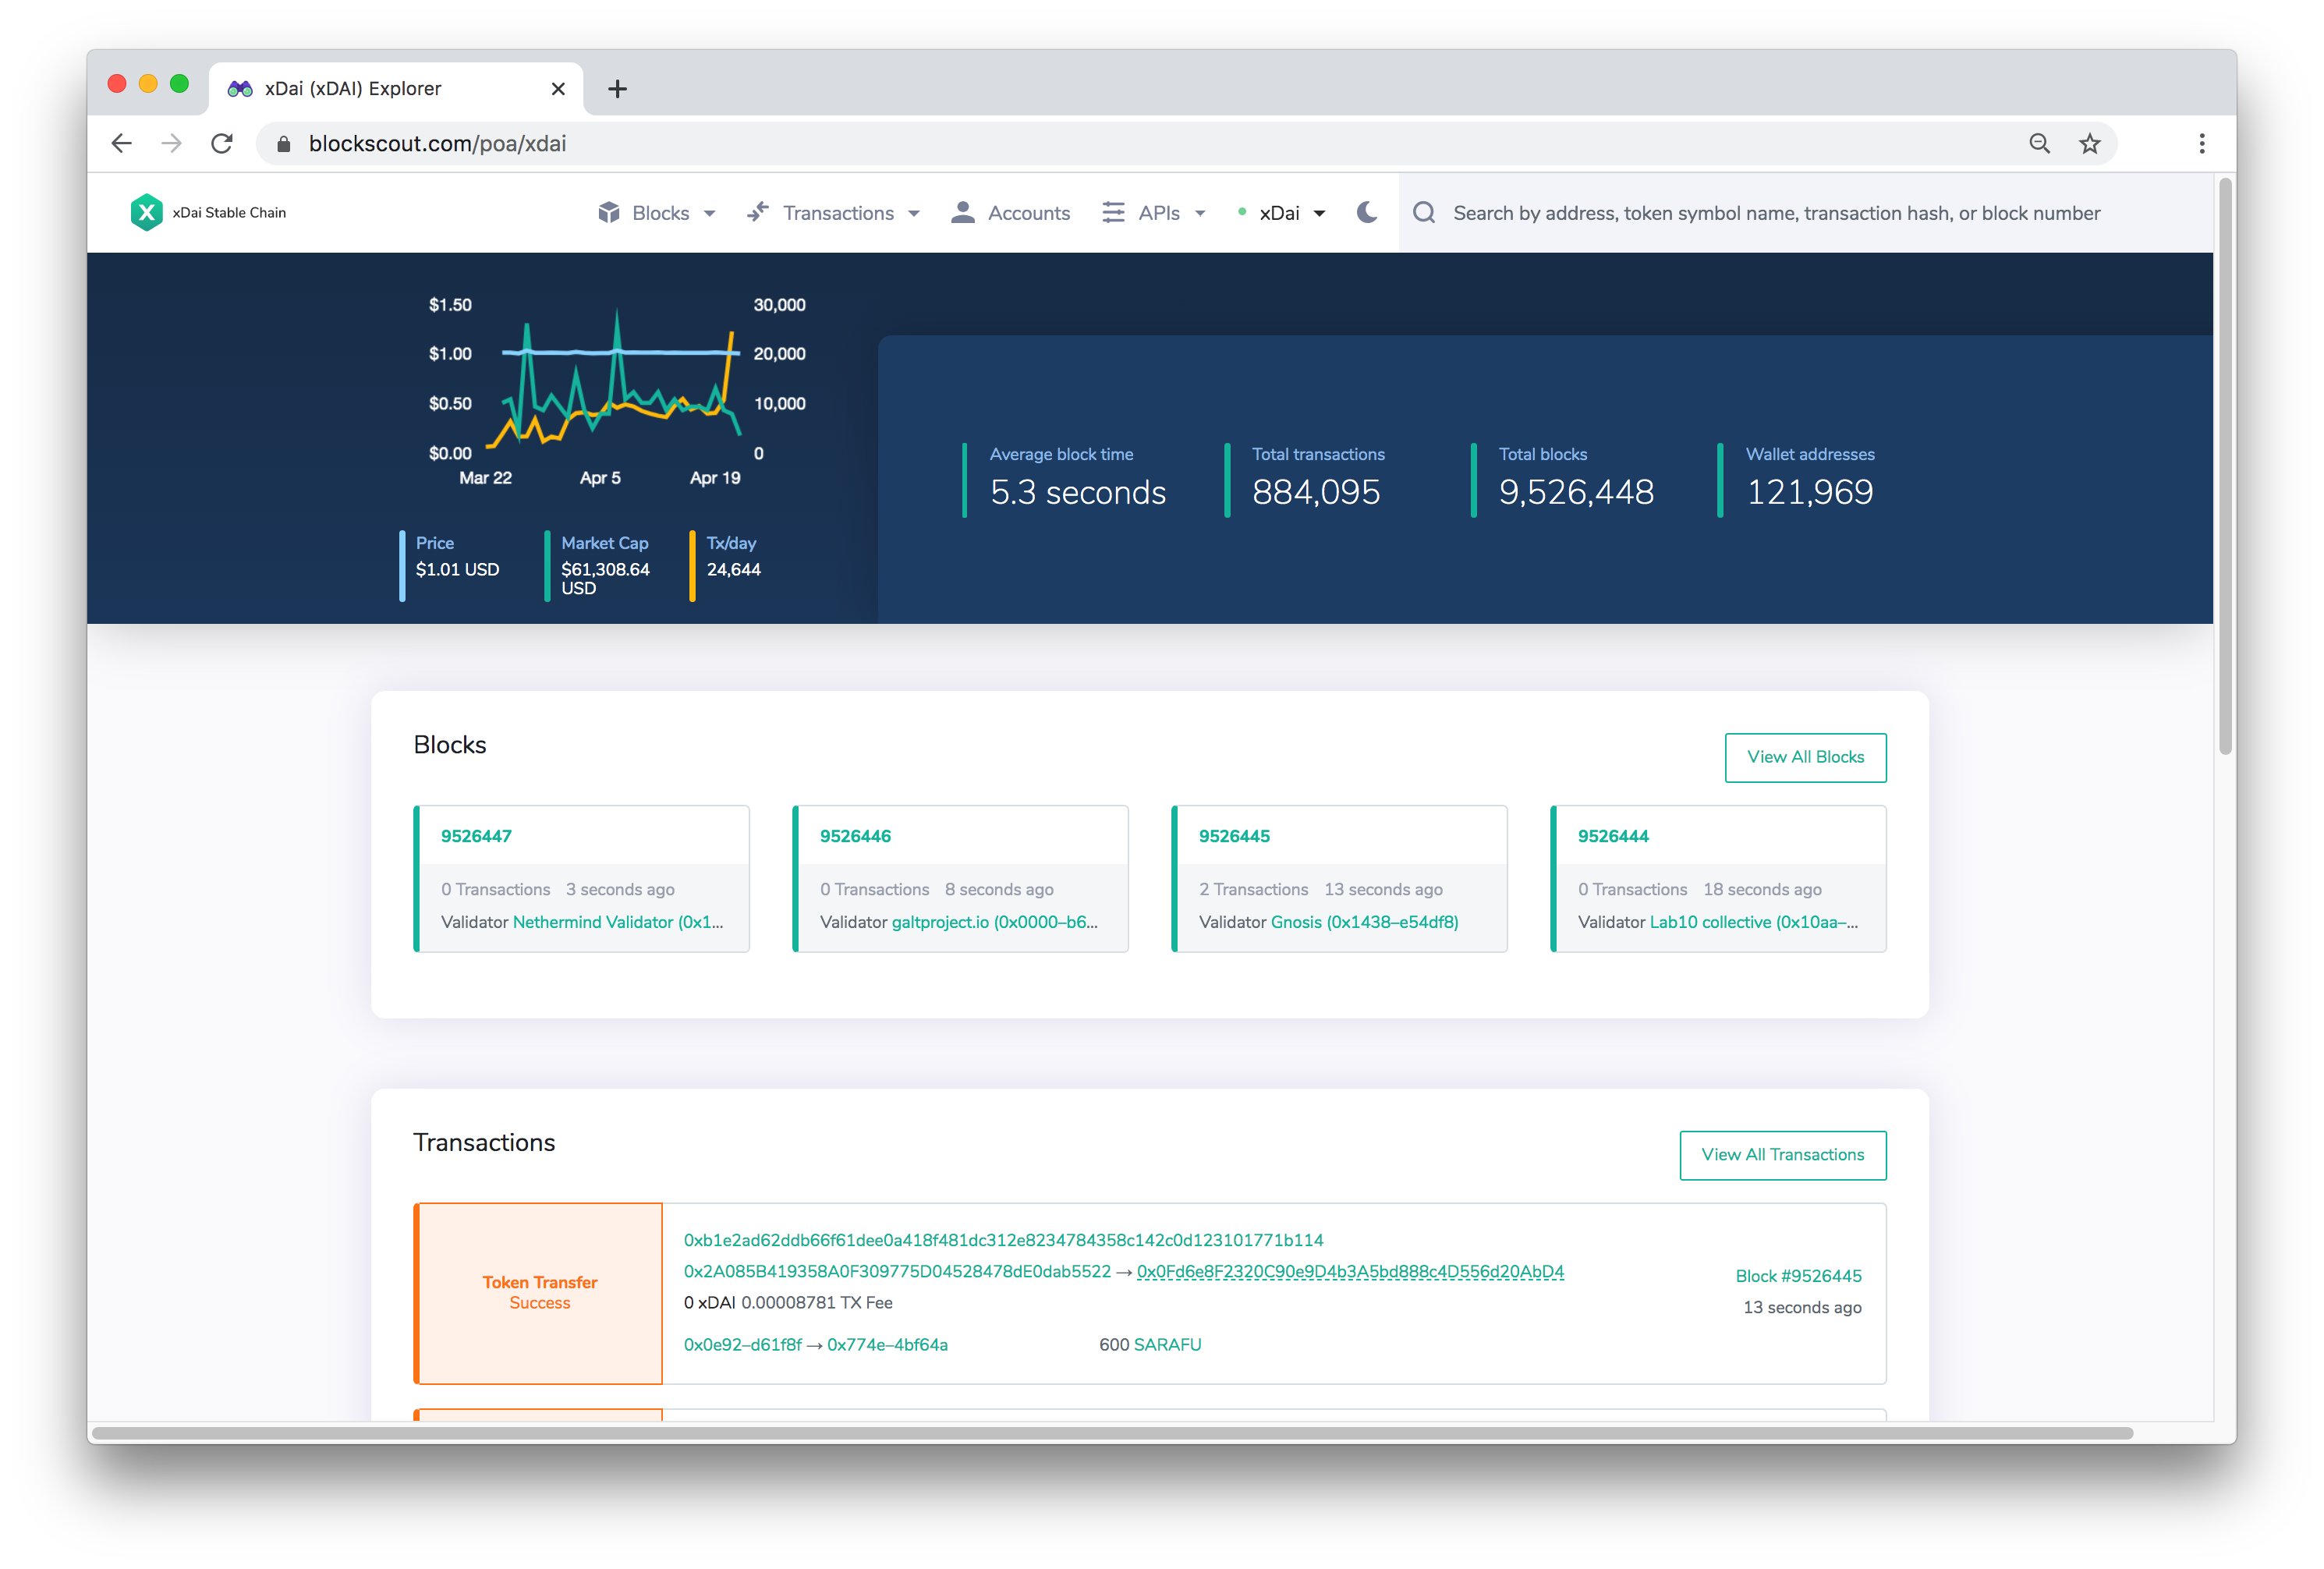Click the search magnifier icon in navbar
The width and height of the screenshot is (2324, 1569).
(x=1424, y=212)
